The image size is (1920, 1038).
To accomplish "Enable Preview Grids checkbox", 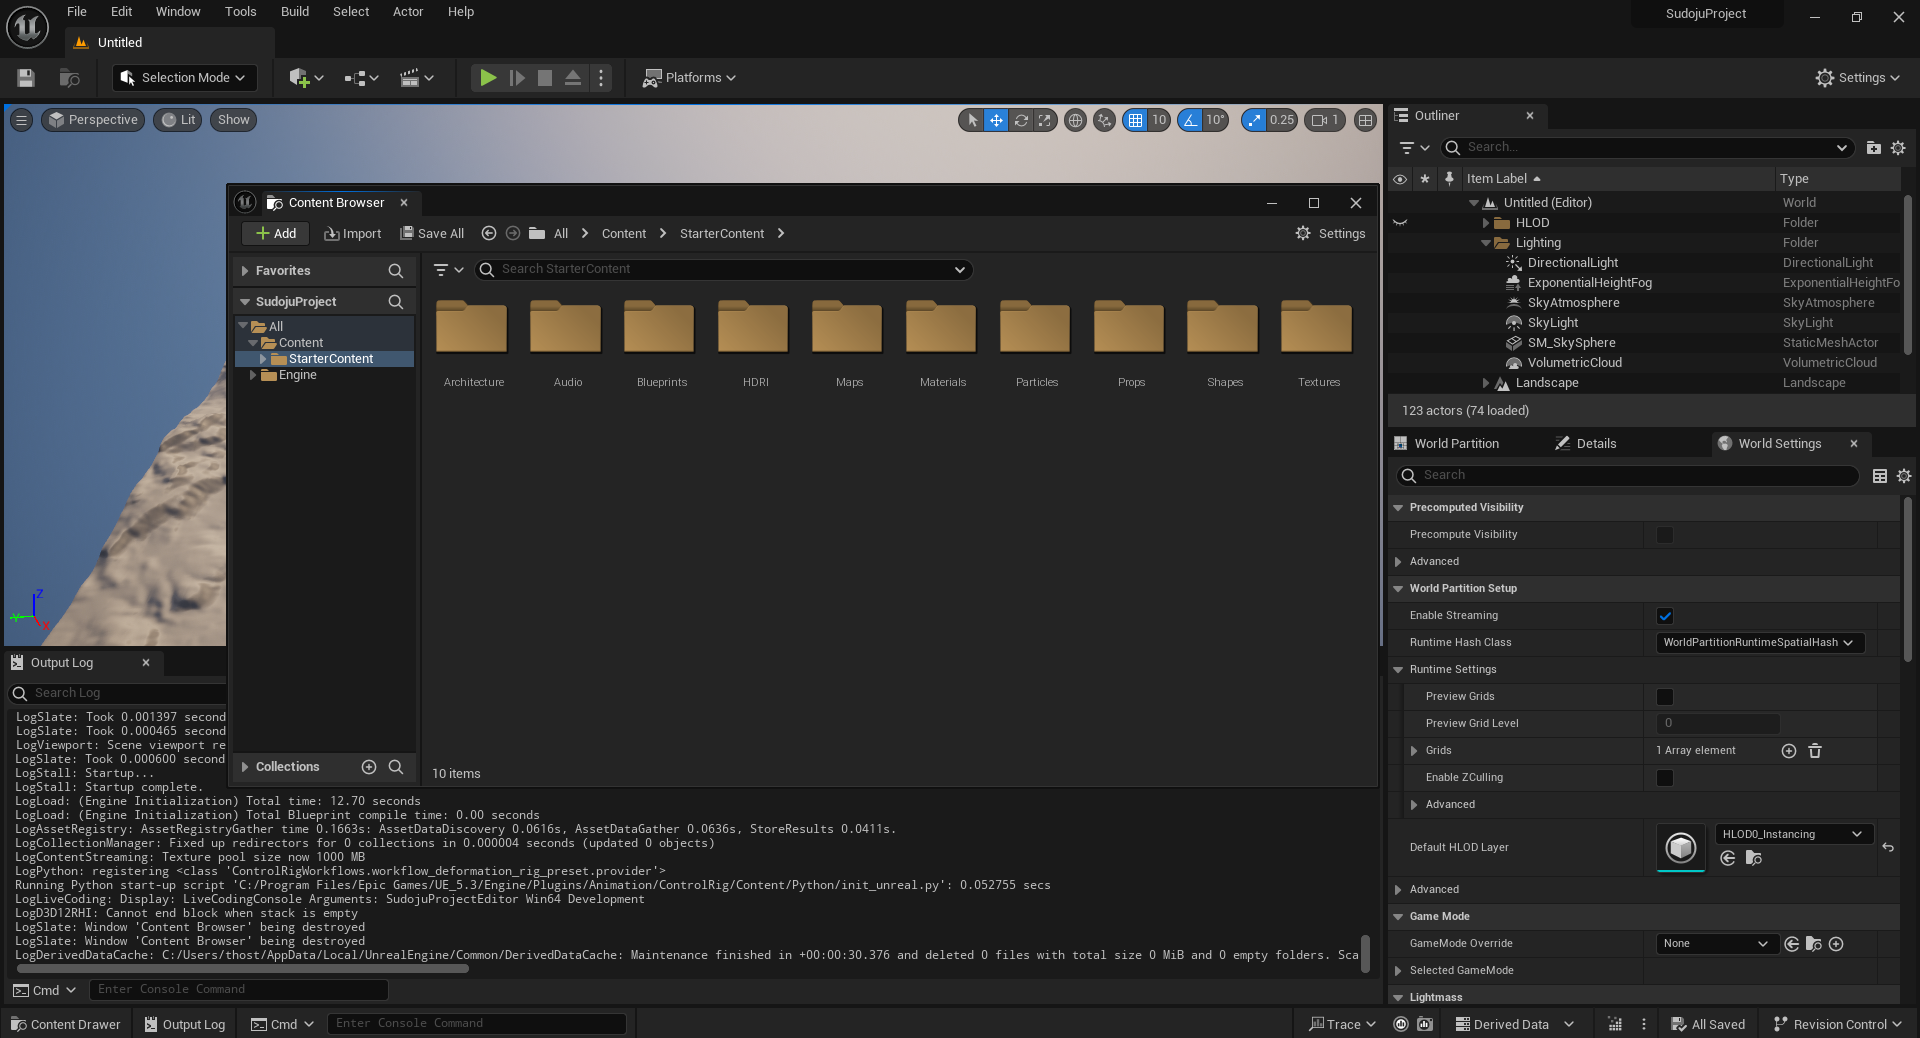I will 1665,697.
